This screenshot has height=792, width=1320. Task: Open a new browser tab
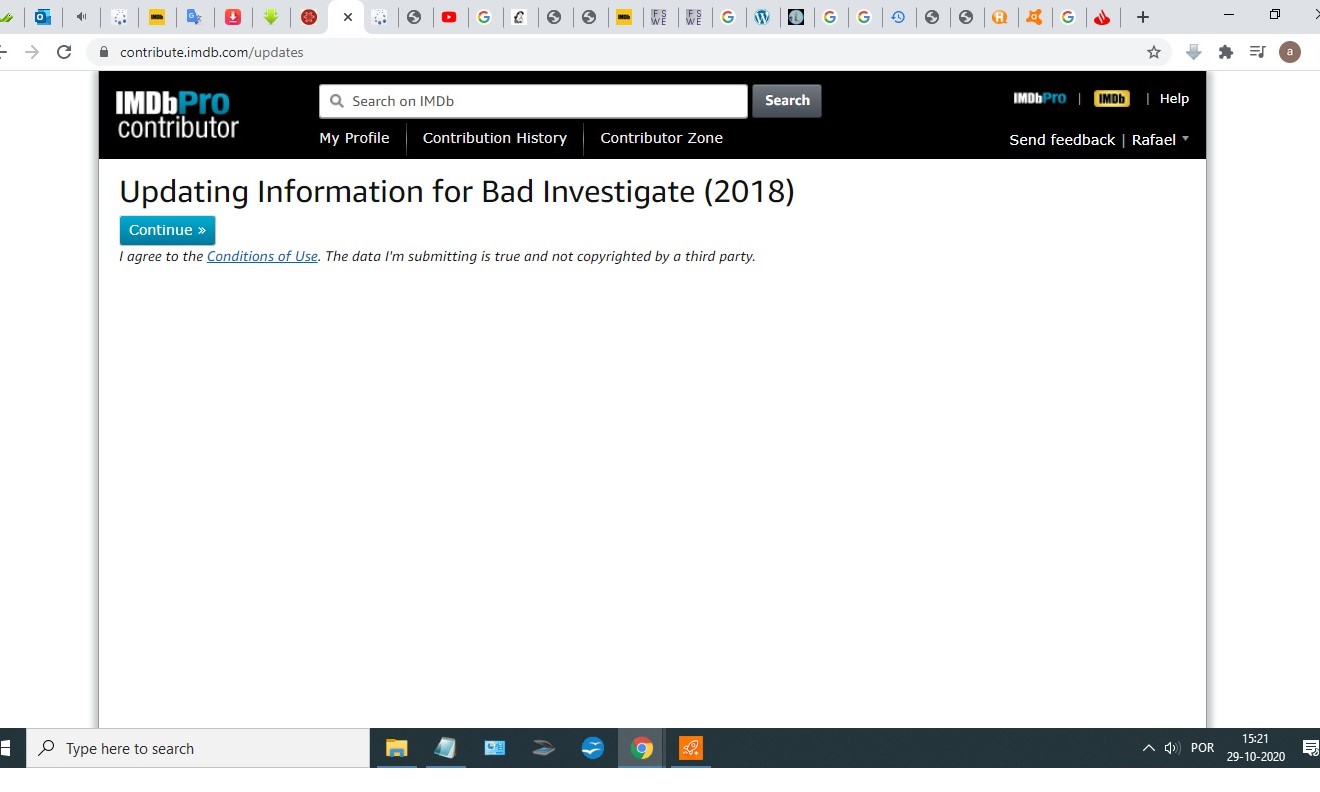(1143, 17)
